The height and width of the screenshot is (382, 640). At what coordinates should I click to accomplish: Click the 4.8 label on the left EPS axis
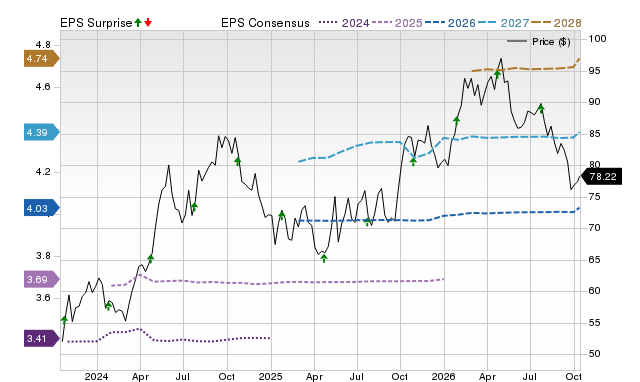click(43, 44)
